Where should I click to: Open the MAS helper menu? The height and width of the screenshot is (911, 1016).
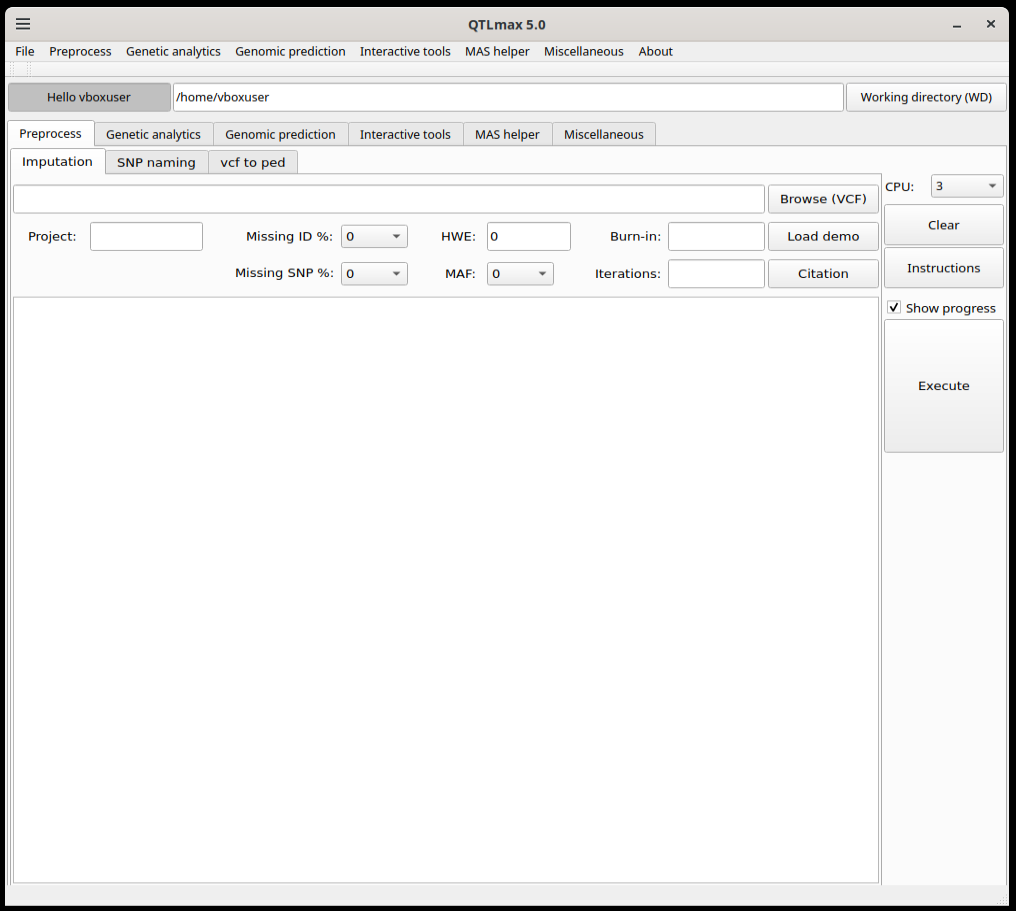(x=497, y=52)
